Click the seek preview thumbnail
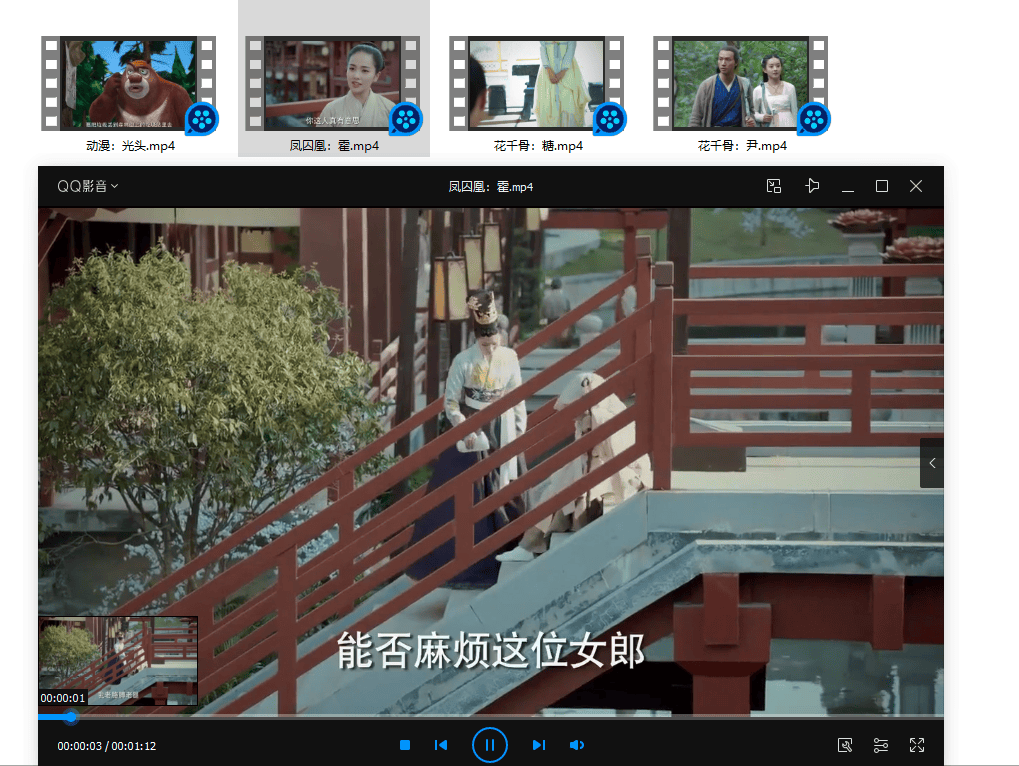Screen dimensions: 1019x766 [x=118, y=660]
